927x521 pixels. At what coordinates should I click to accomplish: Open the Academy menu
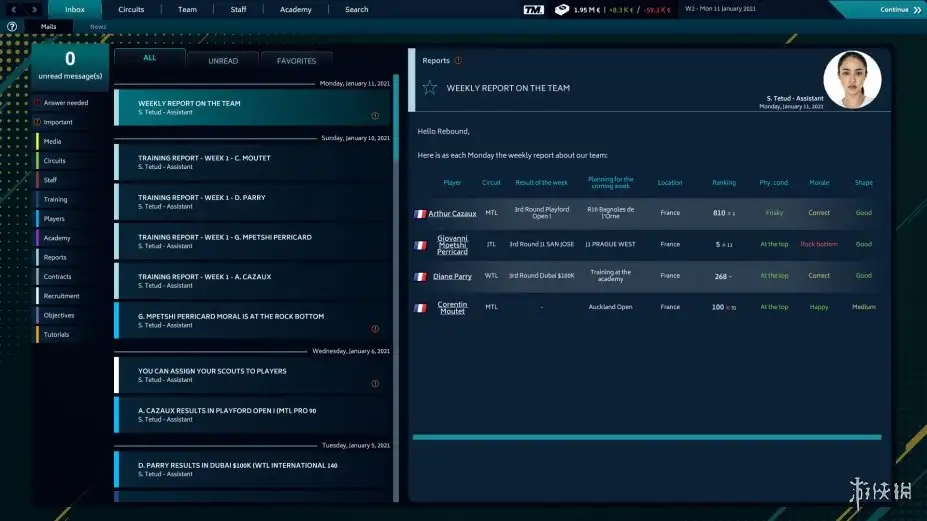click(x=296, y=9)
